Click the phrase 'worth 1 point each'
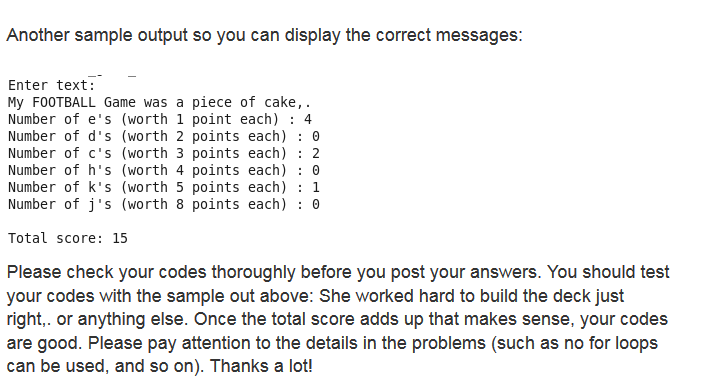Image resolution: width=721 pixels, height=392 pixels. coord(200,119)
